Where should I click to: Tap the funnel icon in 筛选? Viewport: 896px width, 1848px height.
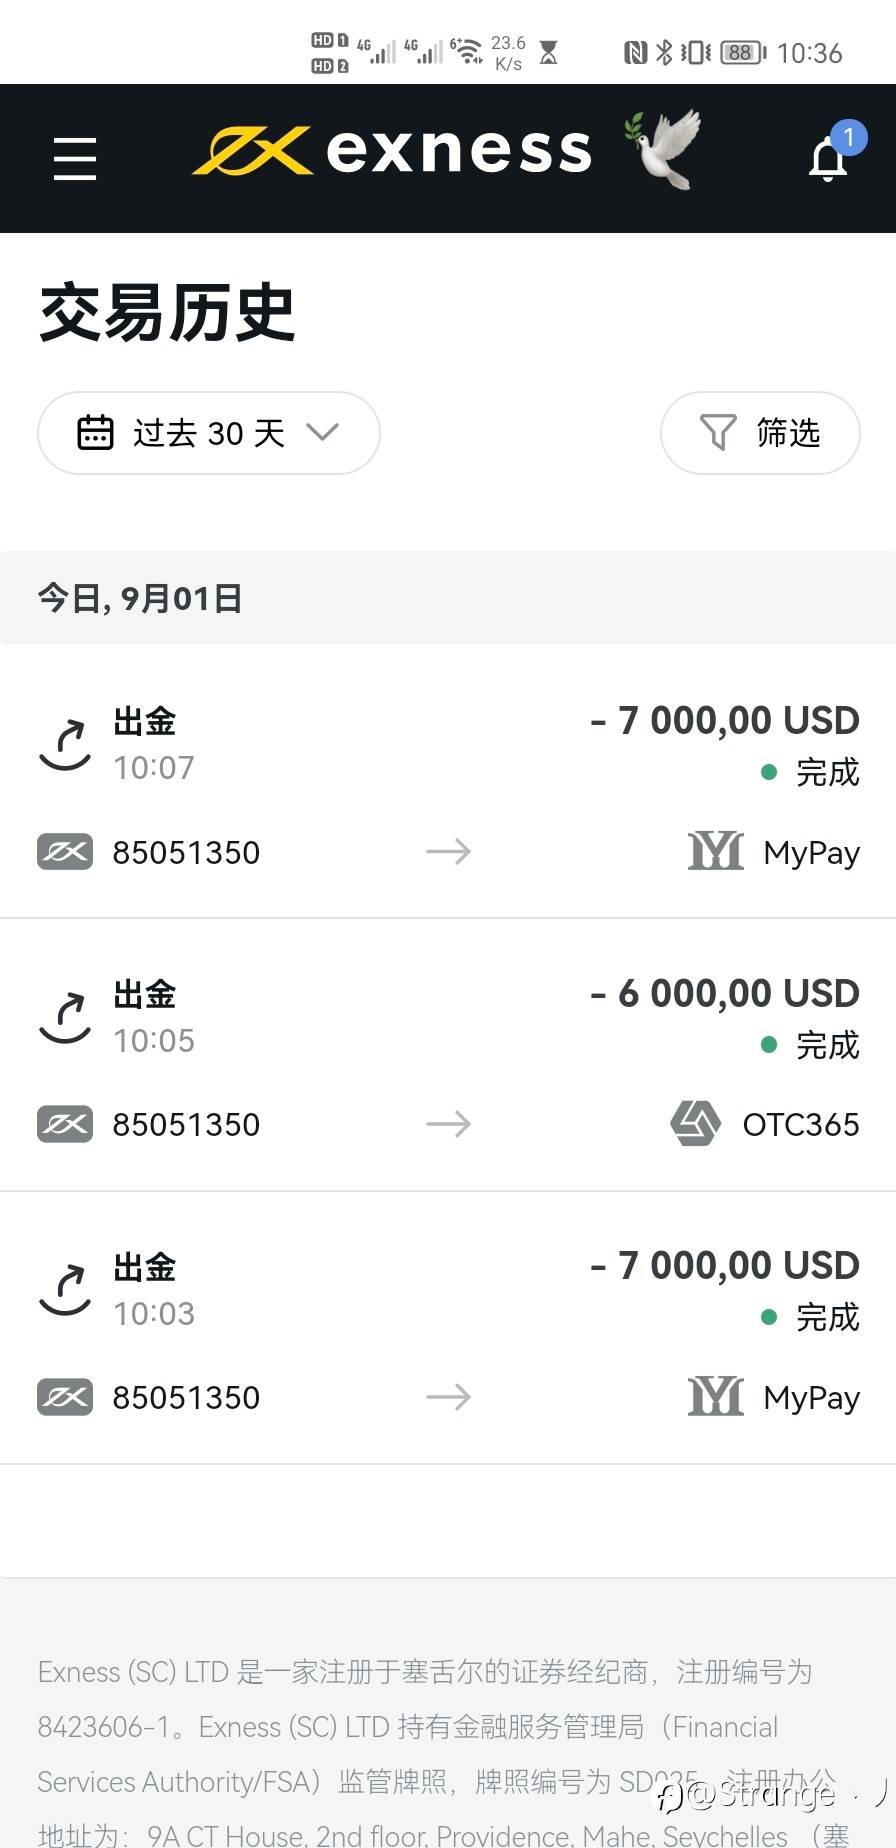coord(718,432)
